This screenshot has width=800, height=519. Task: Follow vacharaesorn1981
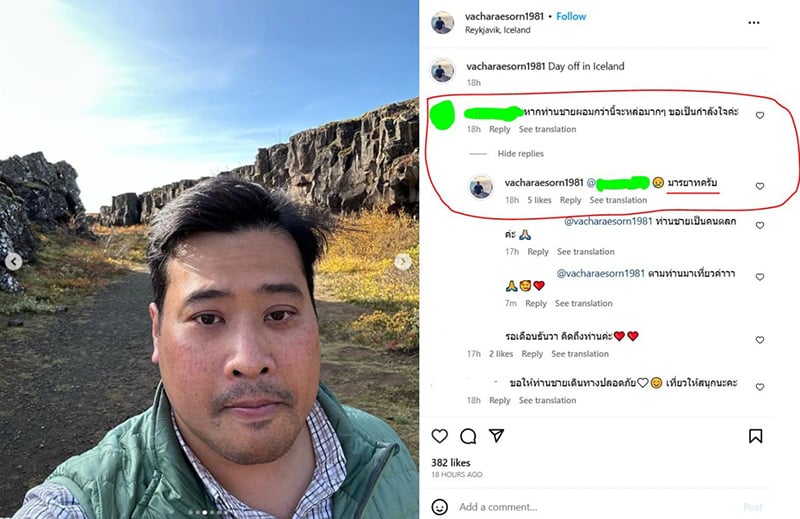pyautogui.click(x=571, y=16)
